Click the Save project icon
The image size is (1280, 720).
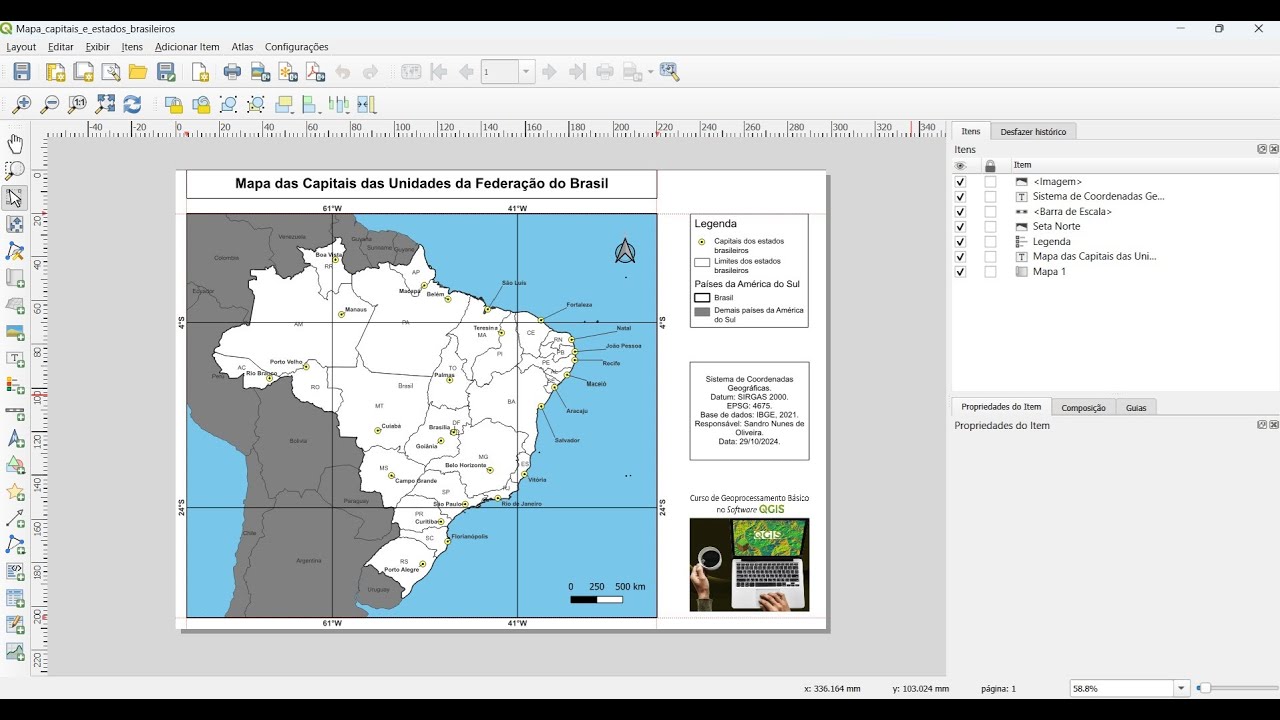point(22,72)
